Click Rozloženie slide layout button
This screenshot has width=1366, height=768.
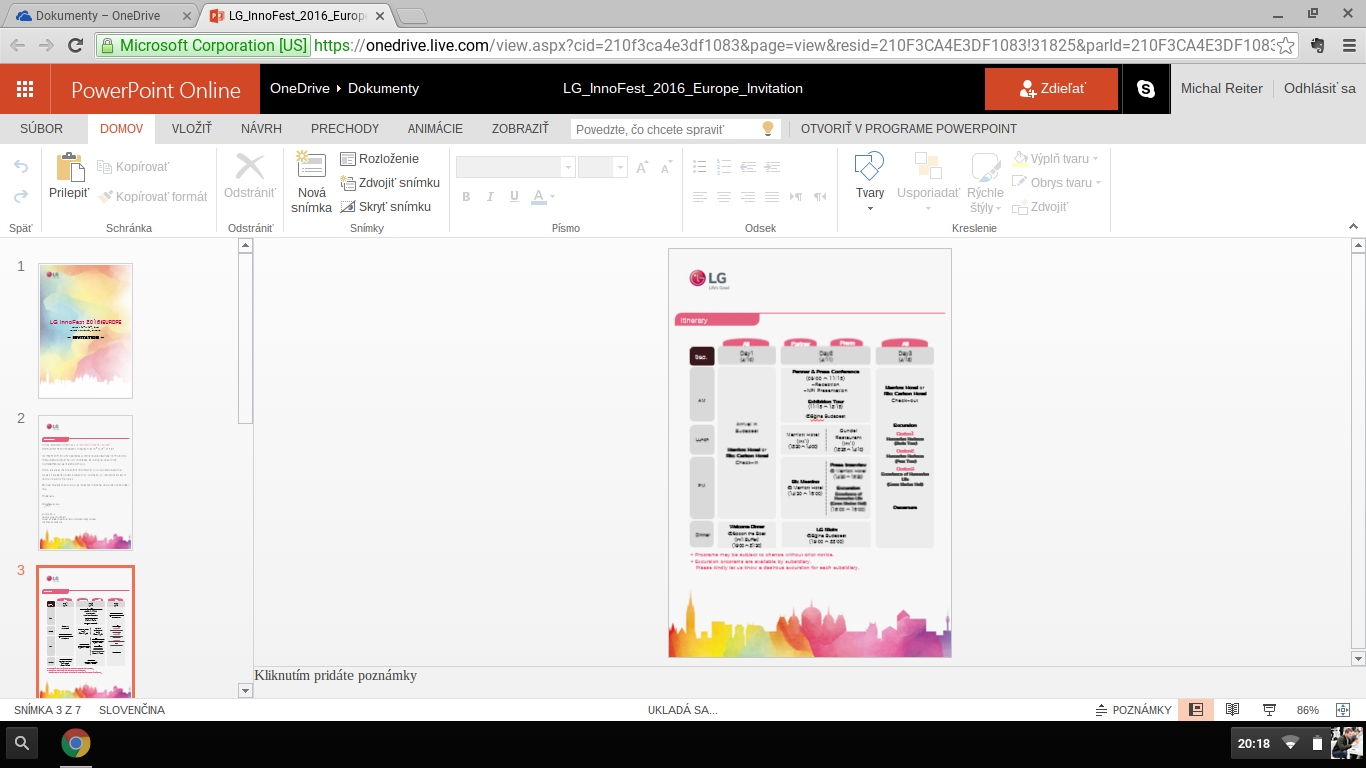point(379,159)
